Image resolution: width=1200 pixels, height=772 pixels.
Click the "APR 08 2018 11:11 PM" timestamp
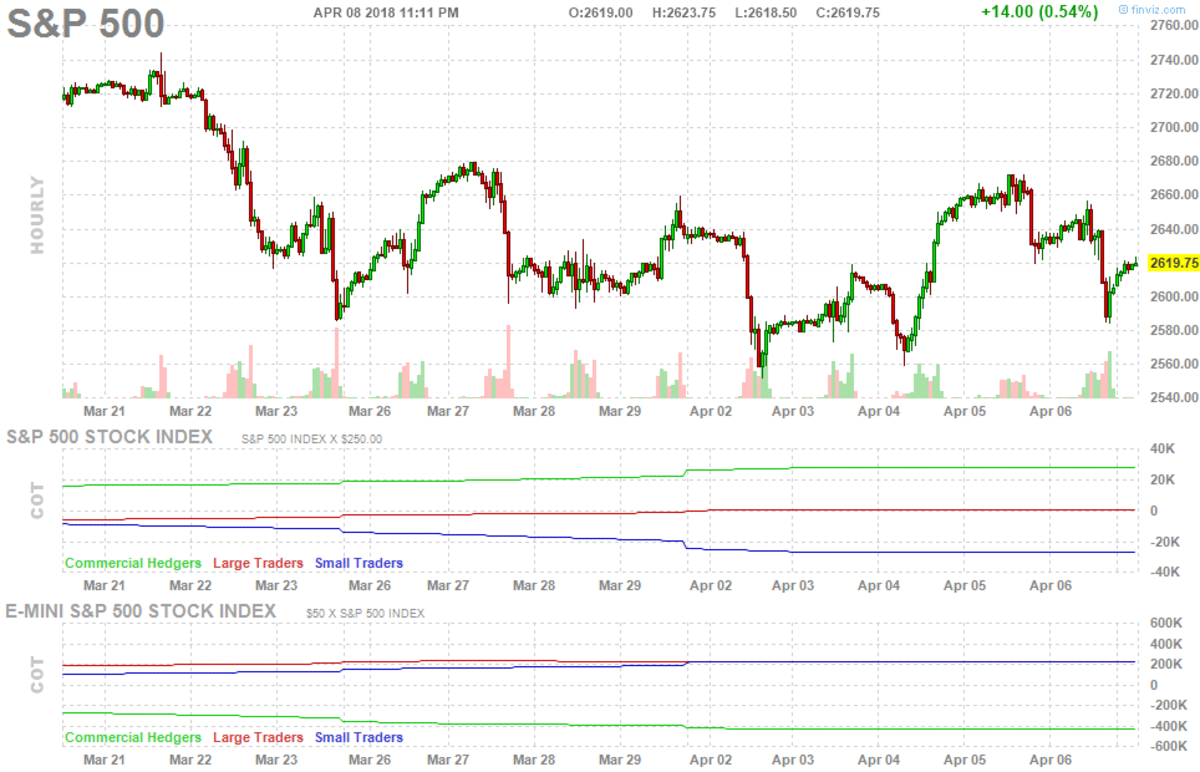[386, 12]
